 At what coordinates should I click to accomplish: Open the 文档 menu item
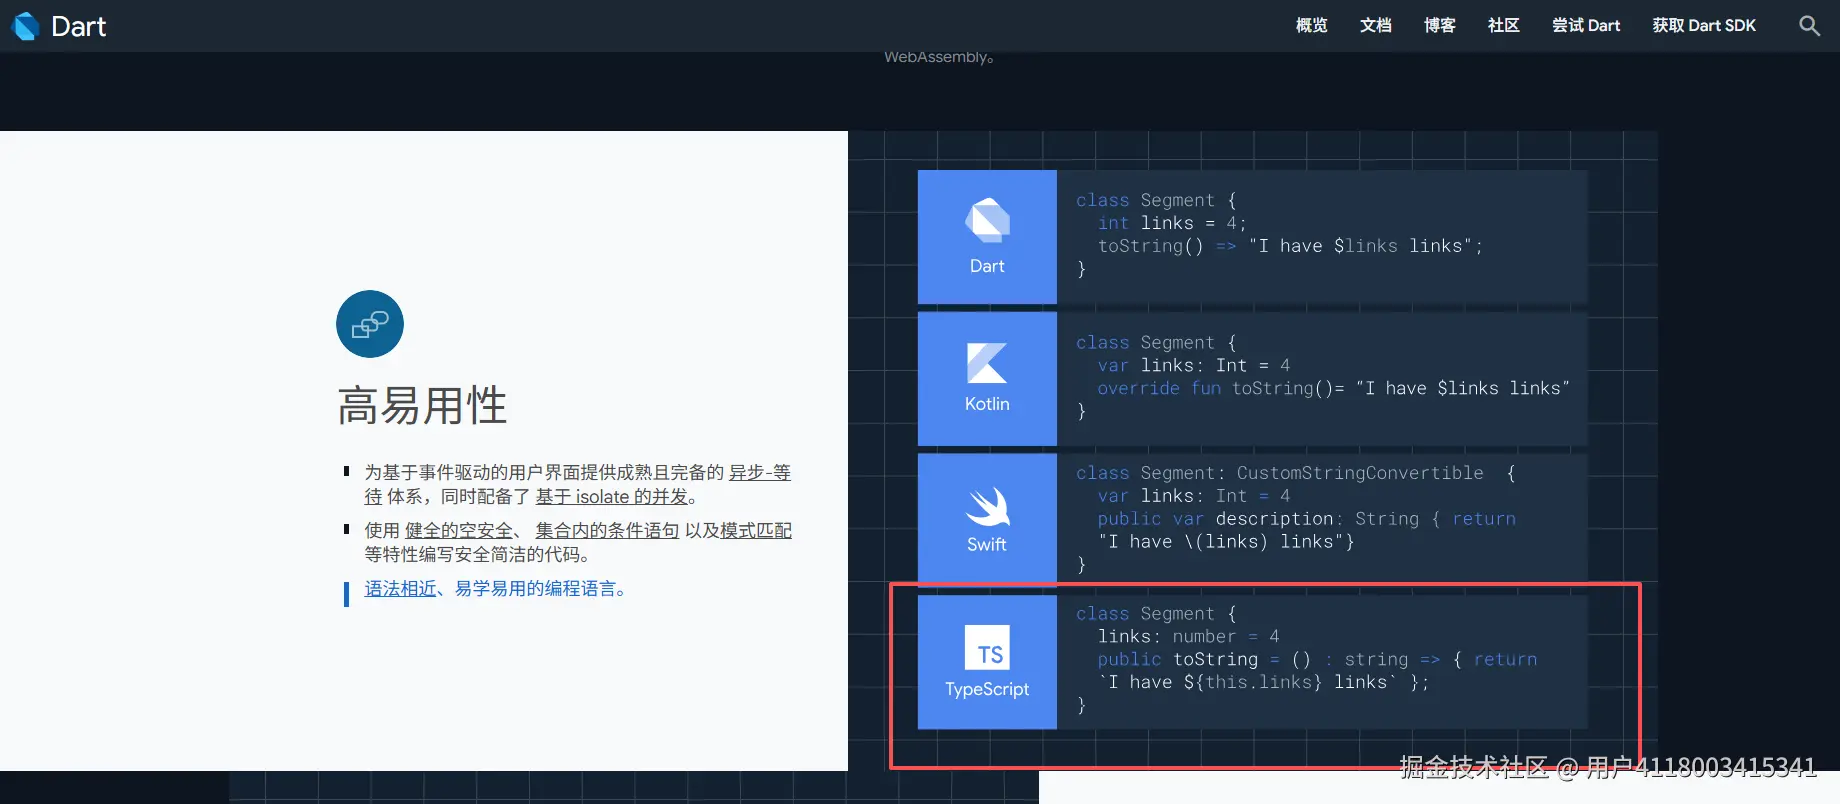(x=1376, y=26)
